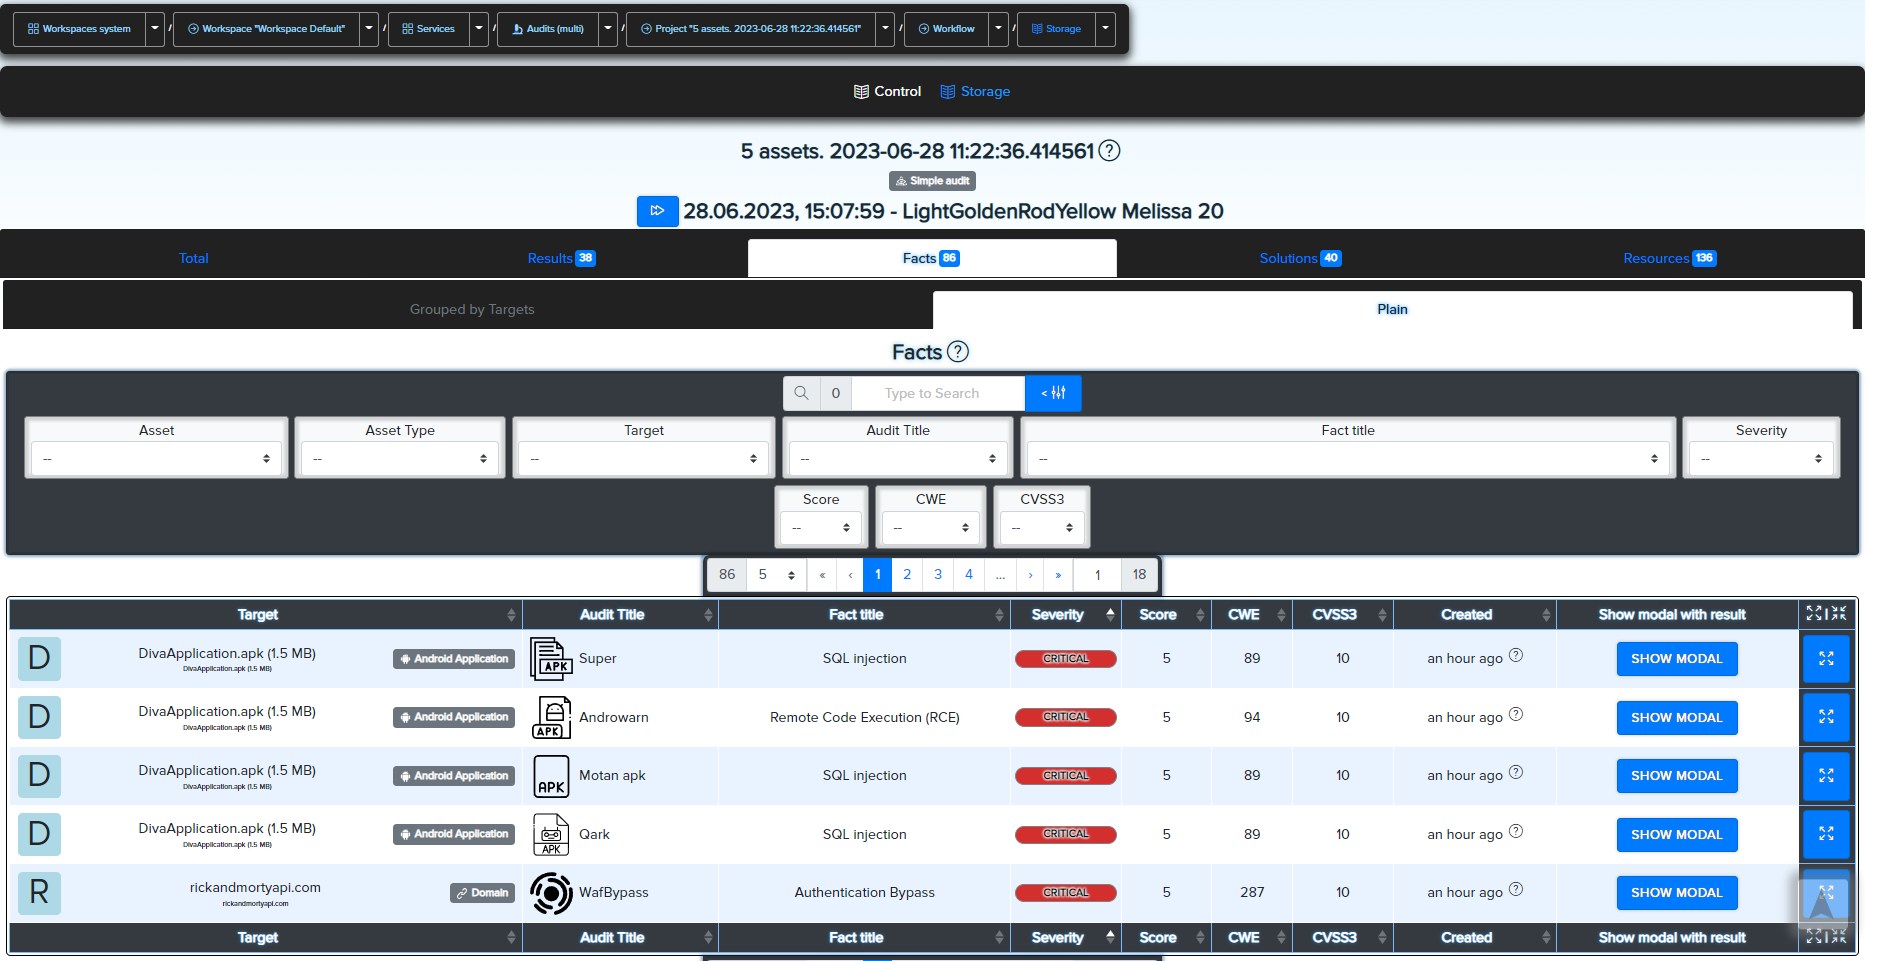Click the Simple audit badge

(x=932, y=181)
